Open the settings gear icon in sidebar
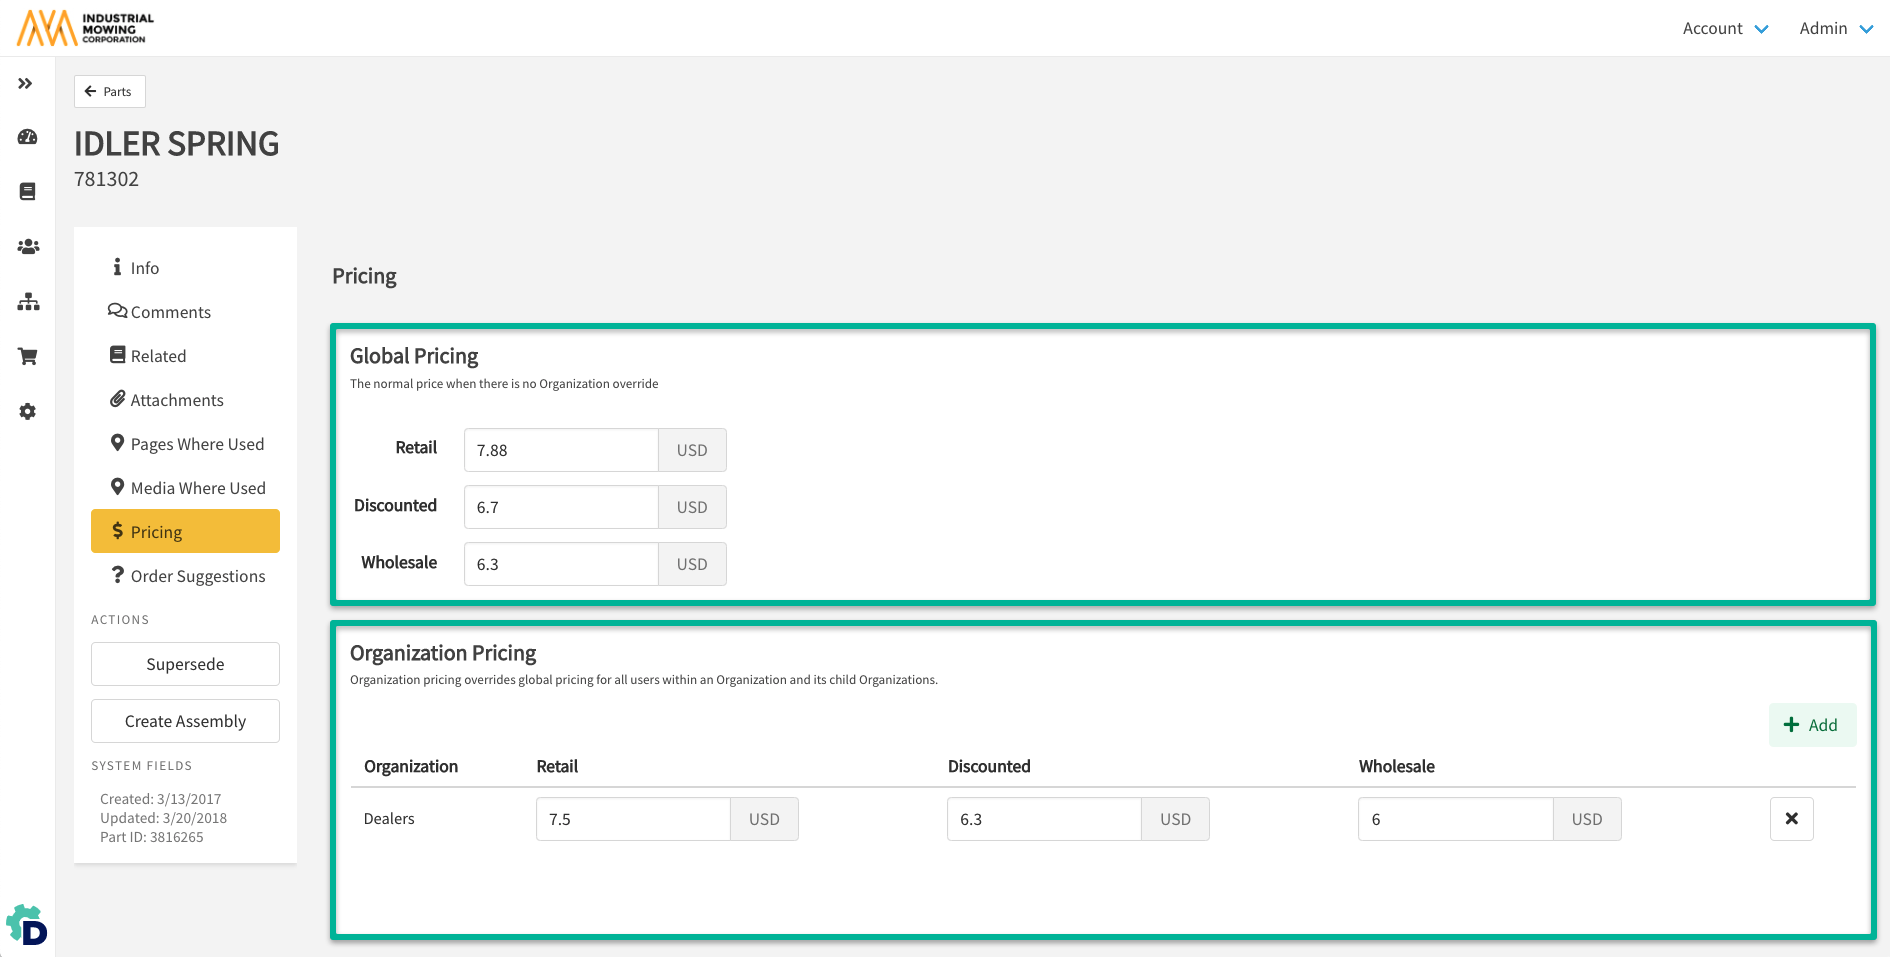Viewport: 1890px width, 957px height. [28, 411]
